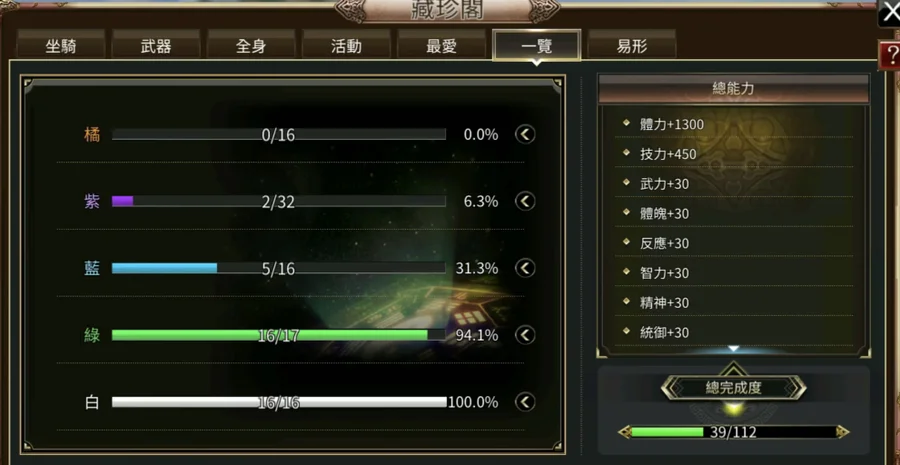Viewport: 900px width, 465px height.
Task: Open the red question mark help icon
Action: (890, 56)
